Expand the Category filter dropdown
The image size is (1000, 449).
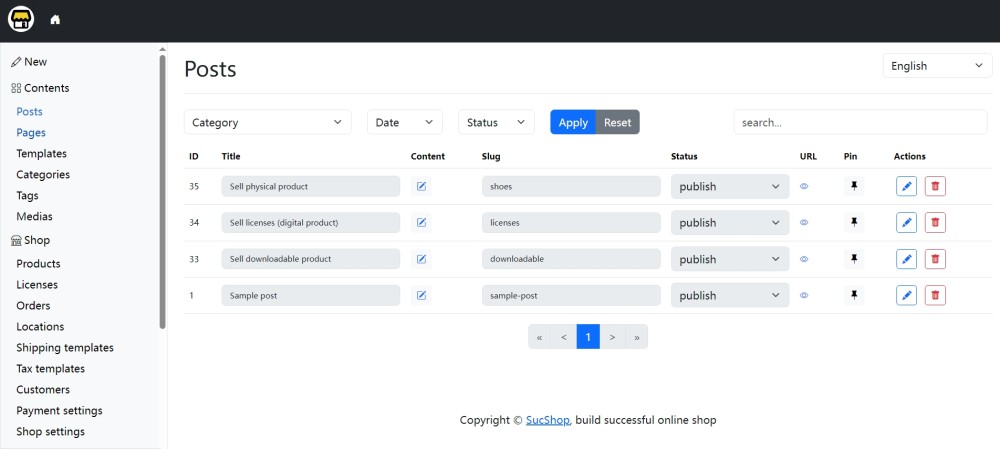[267, 122]
